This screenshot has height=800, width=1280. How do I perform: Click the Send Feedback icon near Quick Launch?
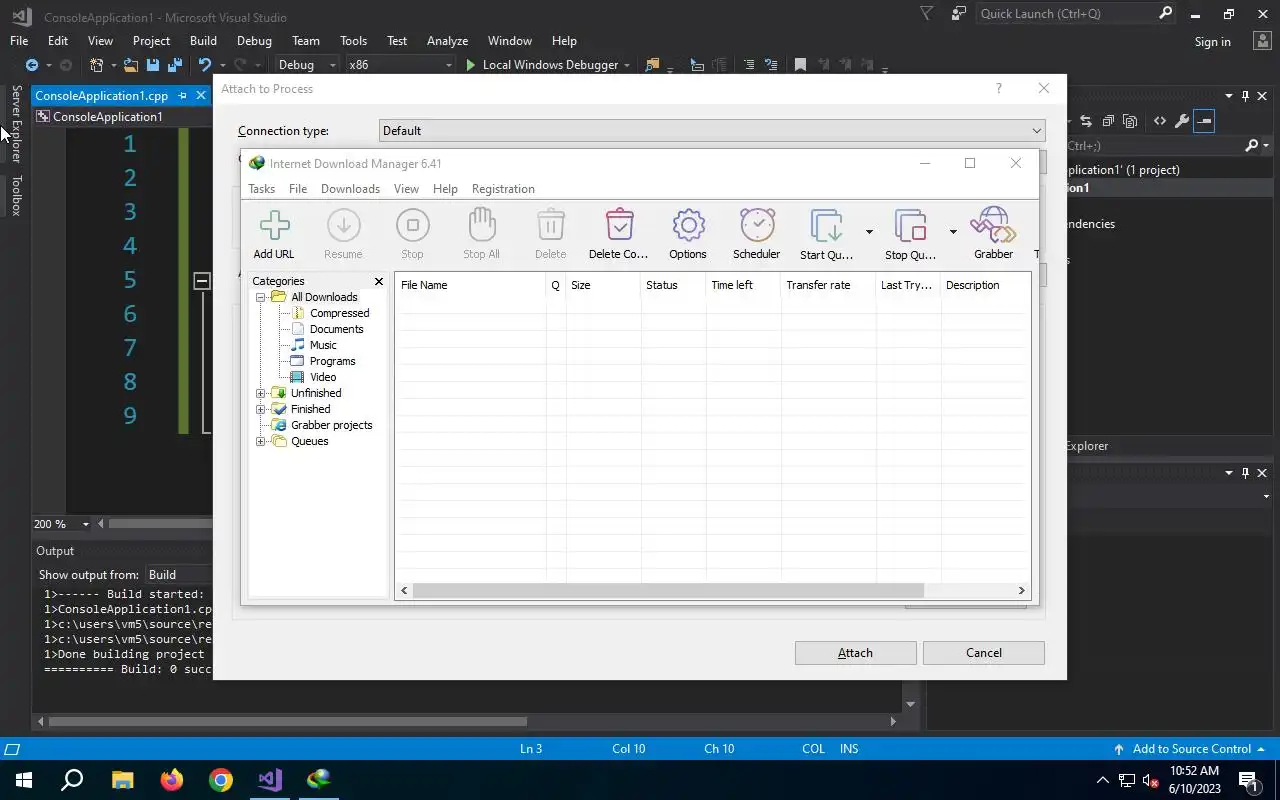tap(959, 14)
